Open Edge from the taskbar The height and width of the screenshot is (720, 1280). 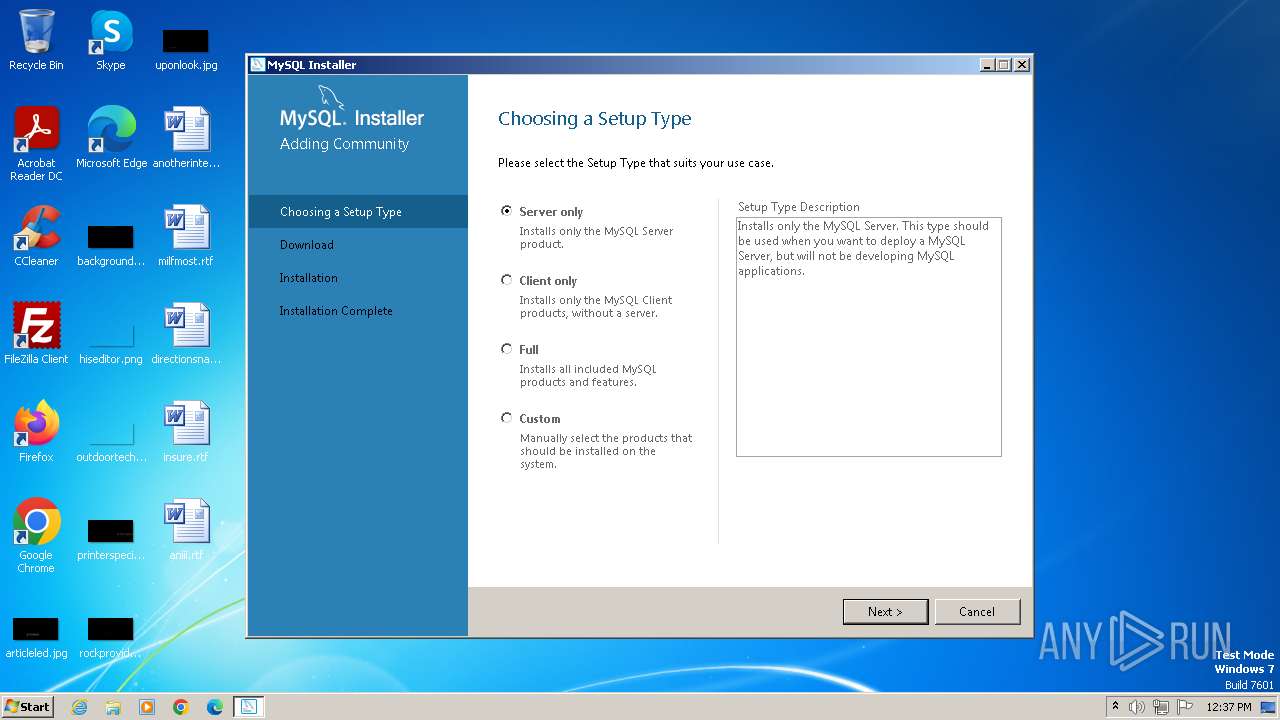coord(215,707)
